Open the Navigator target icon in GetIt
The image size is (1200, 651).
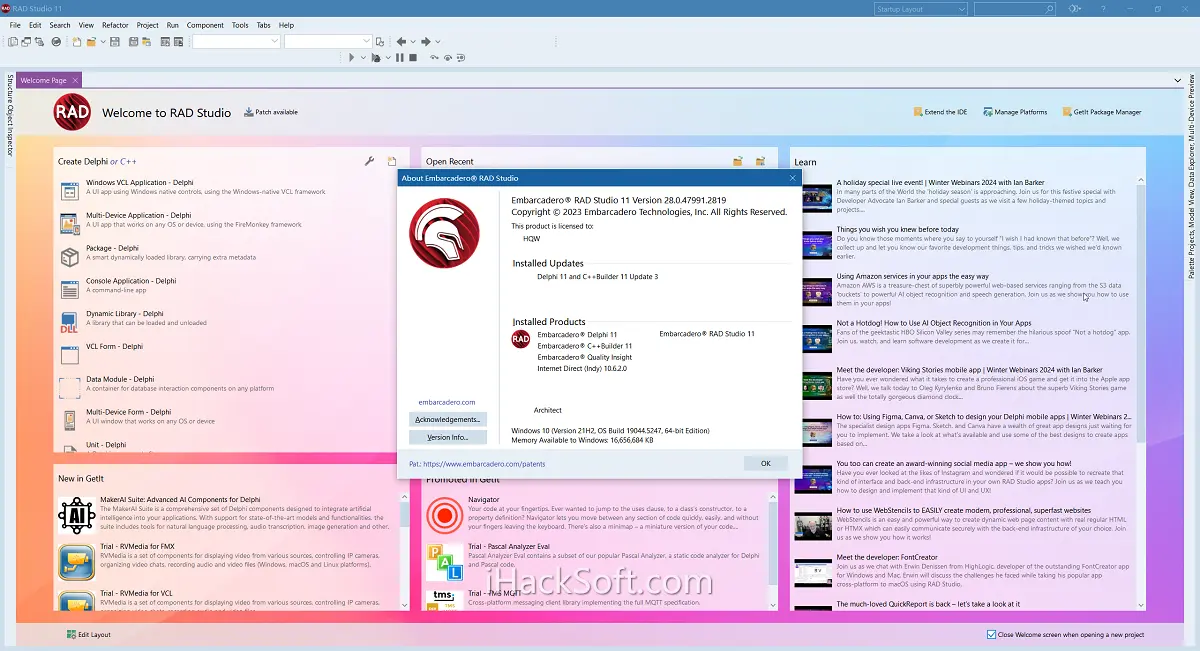(x=444, y=515)
